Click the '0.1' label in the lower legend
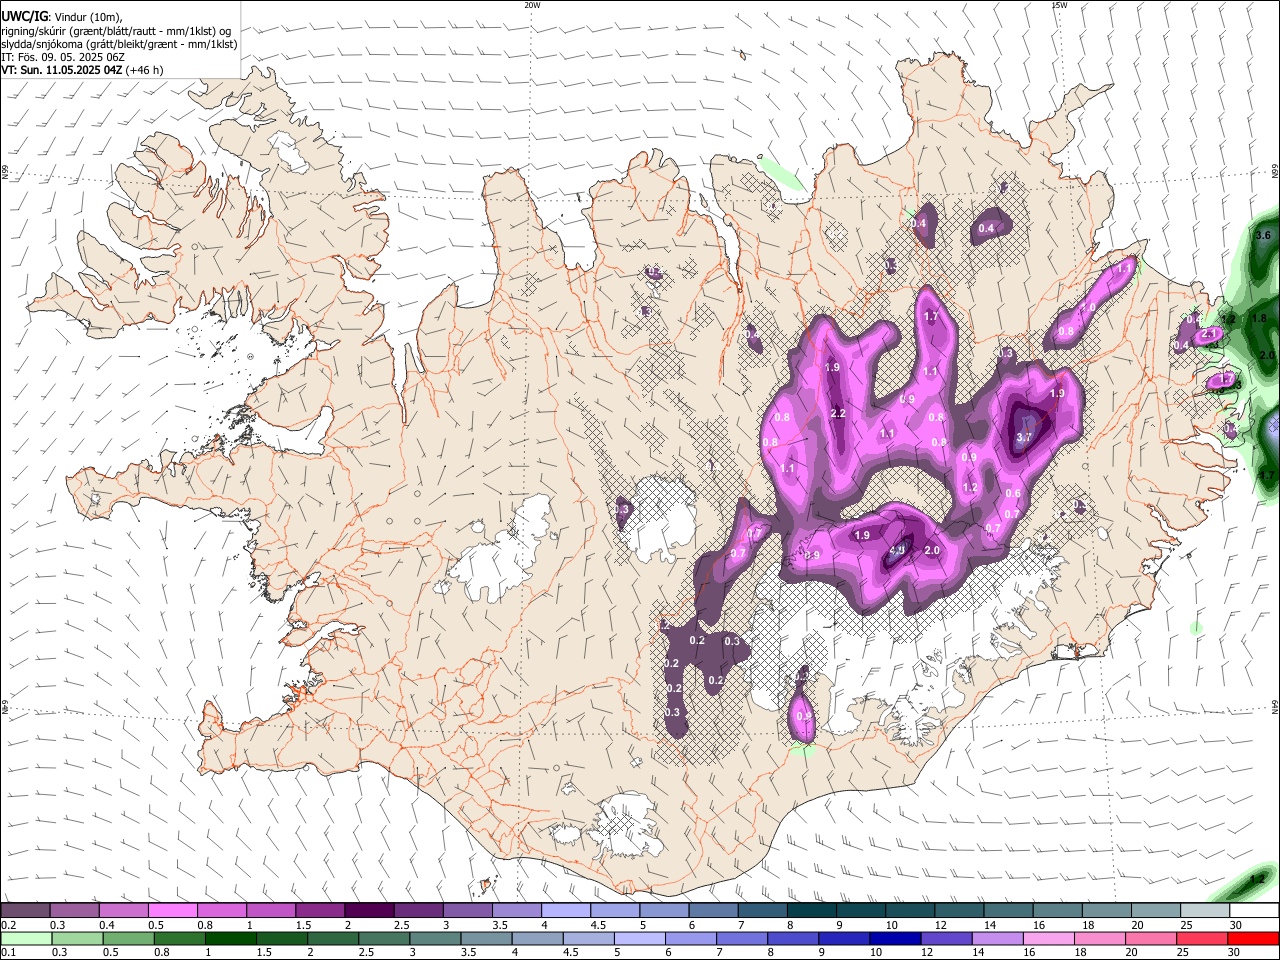The image size is (1280, 960). tap(8, 952)
